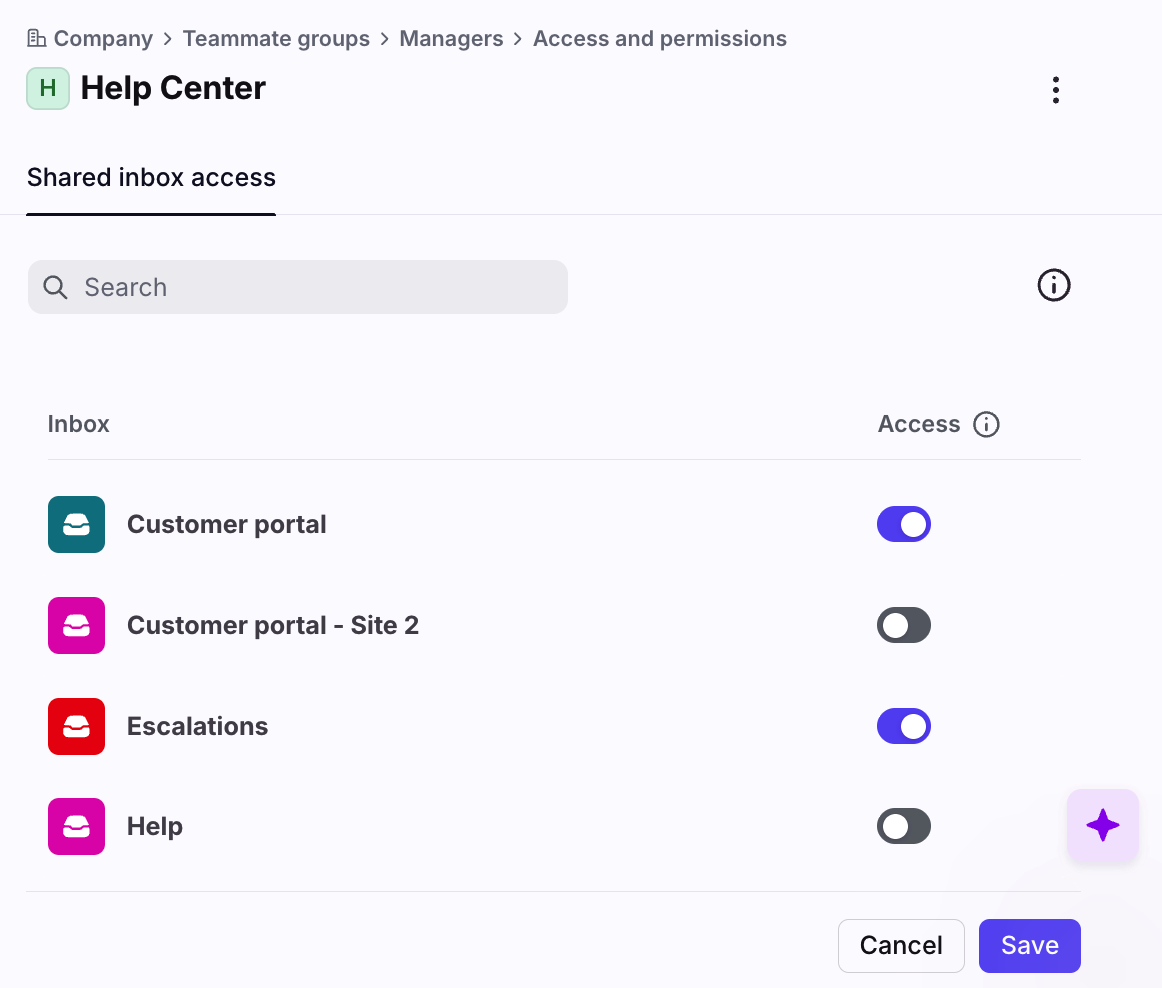Screen dimensions: 1162x988
Task: Select the Shared inbox access tab
Action: point(151,178)
